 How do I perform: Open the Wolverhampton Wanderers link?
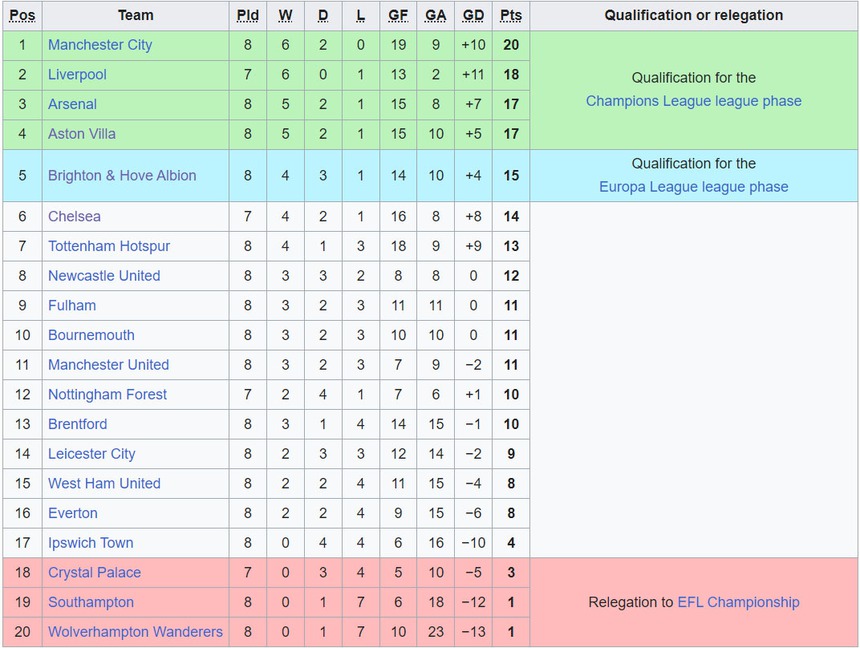[x=135, y=632]
